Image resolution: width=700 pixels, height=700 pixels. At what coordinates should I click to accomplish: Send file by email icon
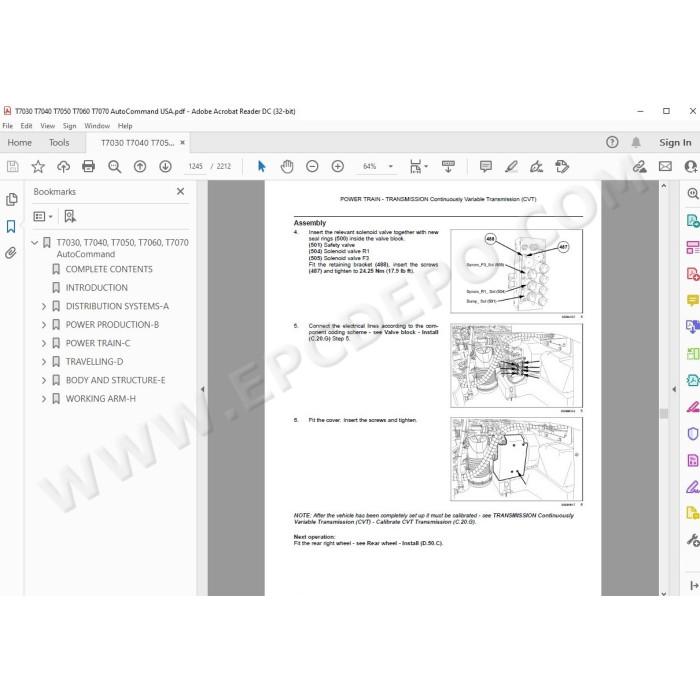pyautogui.click(x=665, y=167)
